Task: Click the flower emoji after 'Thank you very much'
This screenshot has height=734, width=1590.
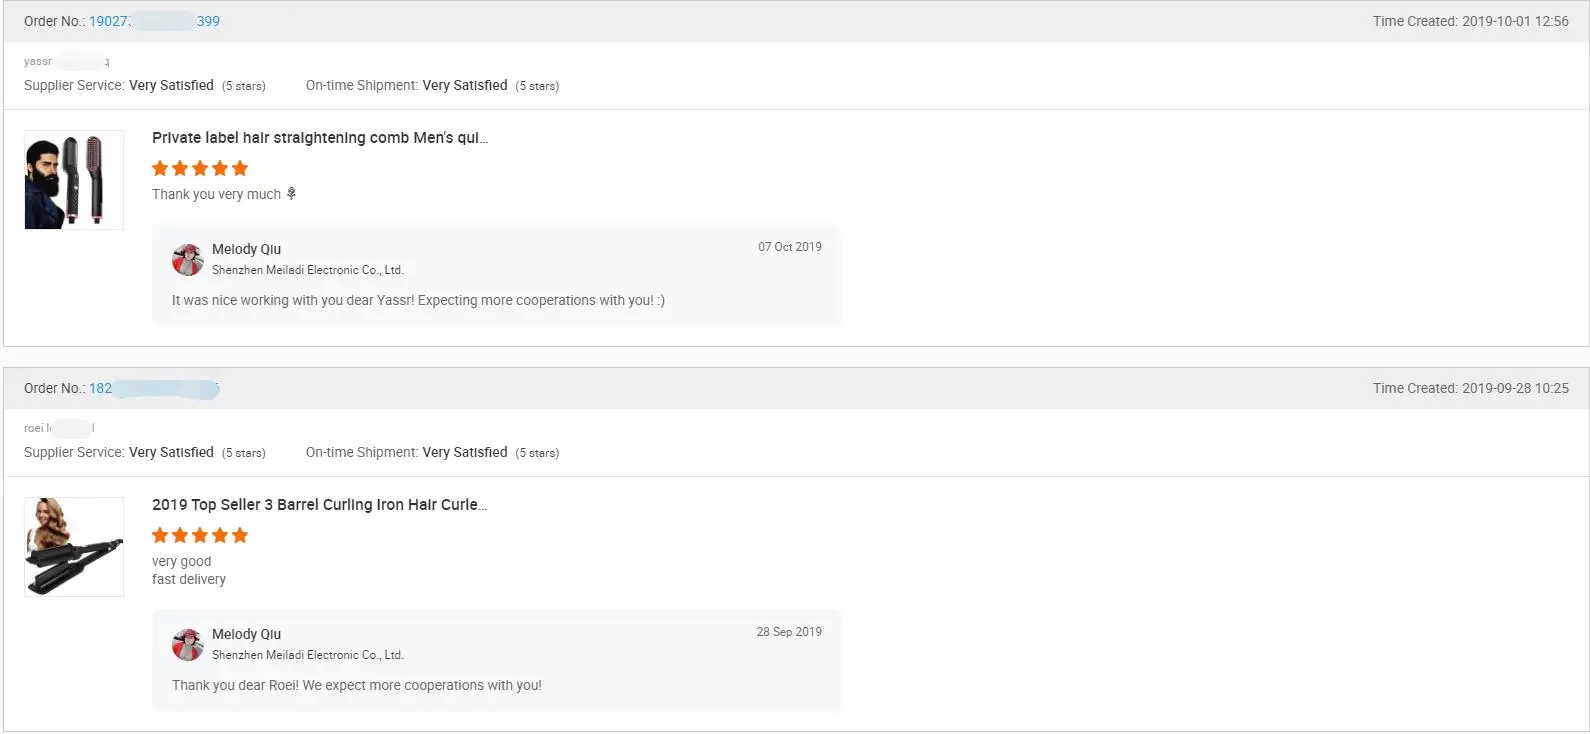Action: [291, 194]
